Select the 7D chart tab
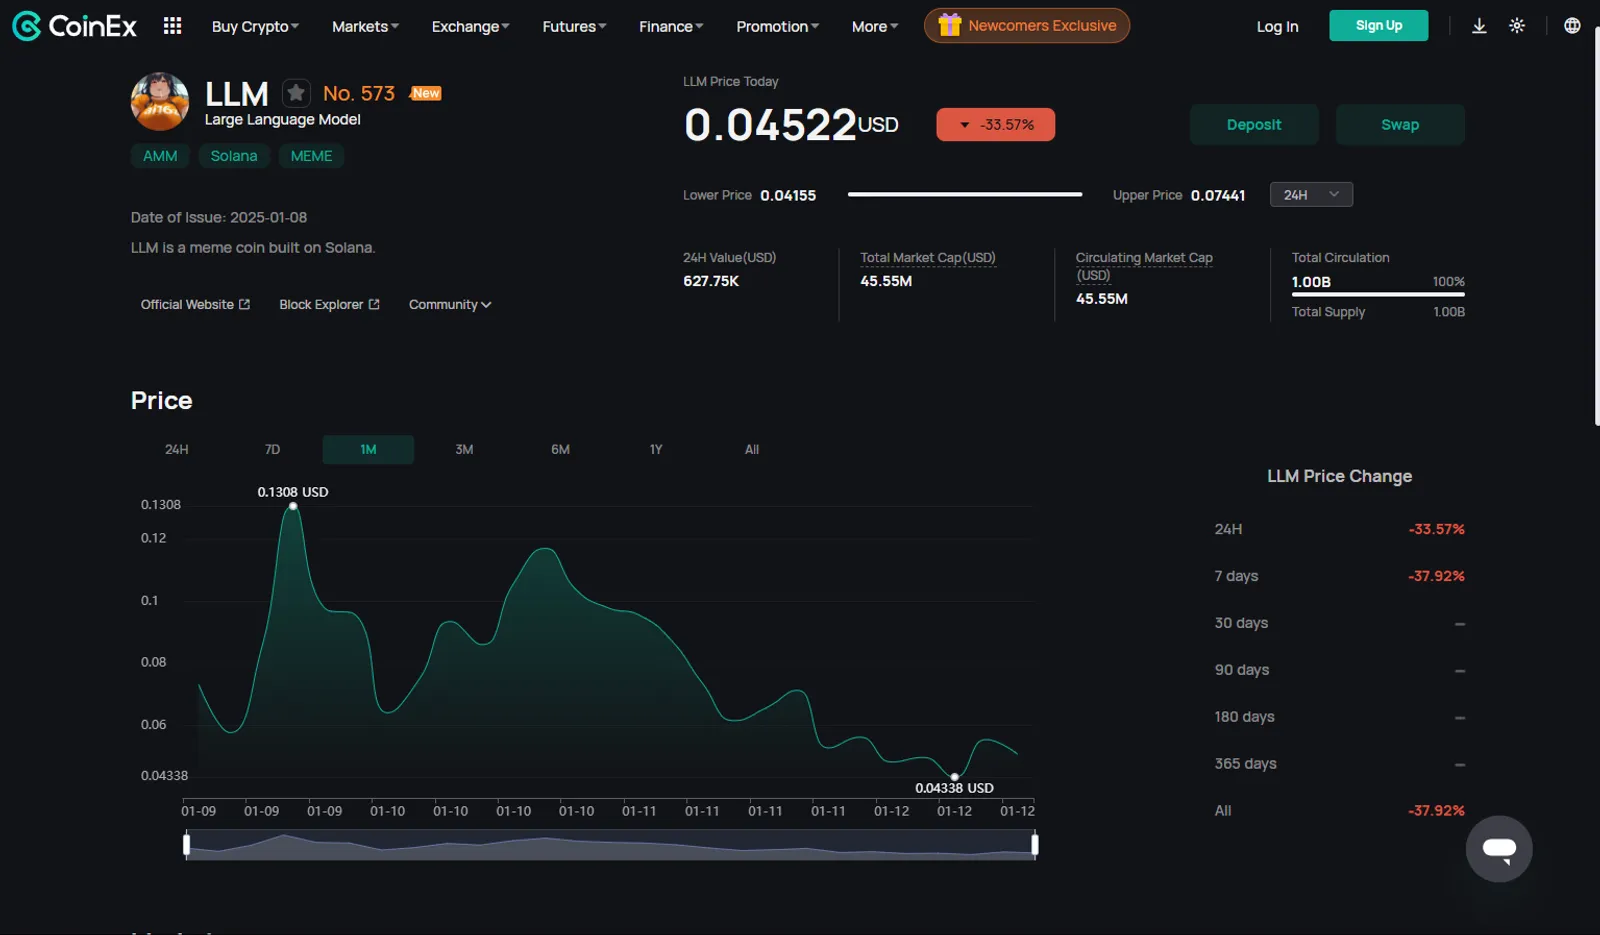 coord(272,449)
